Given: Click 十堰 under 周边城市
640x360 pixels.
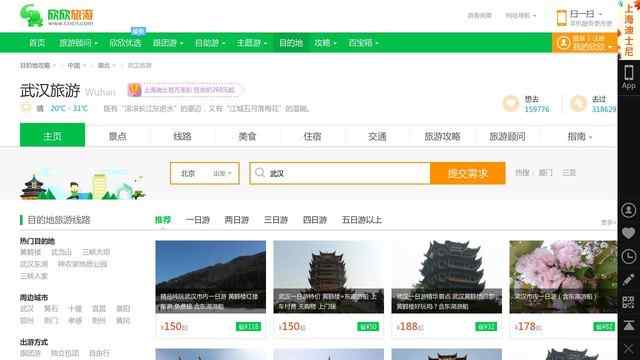Looking at the screenshot, I should point(75,309).
